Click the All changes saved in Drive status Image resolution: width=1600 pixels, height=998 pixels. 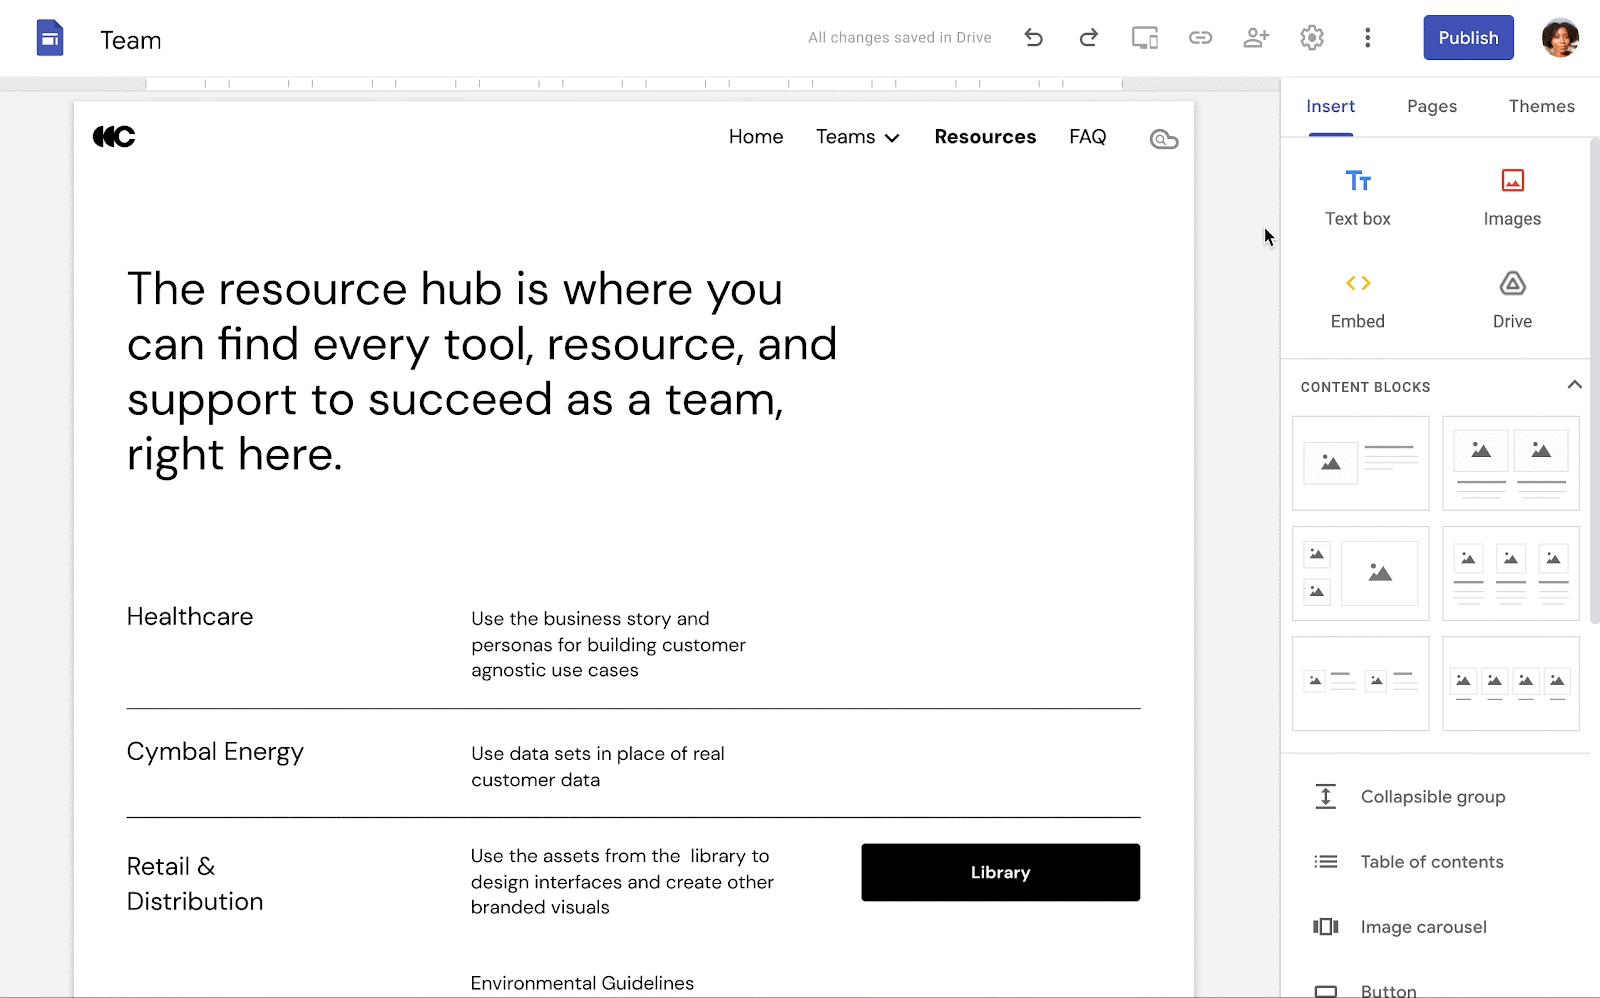900,38
